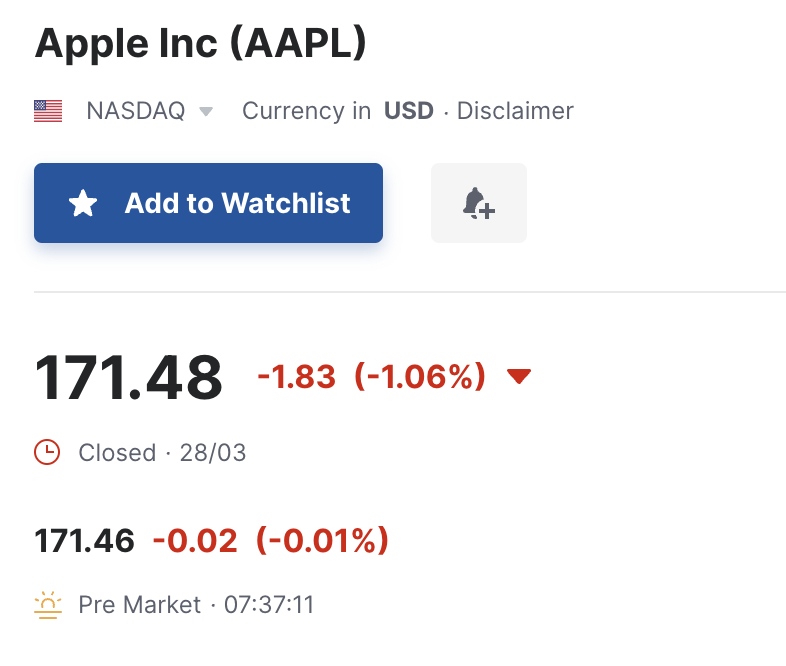Click the red down triangle indicator
Screen dimensions: 786x666
point(518,377)
